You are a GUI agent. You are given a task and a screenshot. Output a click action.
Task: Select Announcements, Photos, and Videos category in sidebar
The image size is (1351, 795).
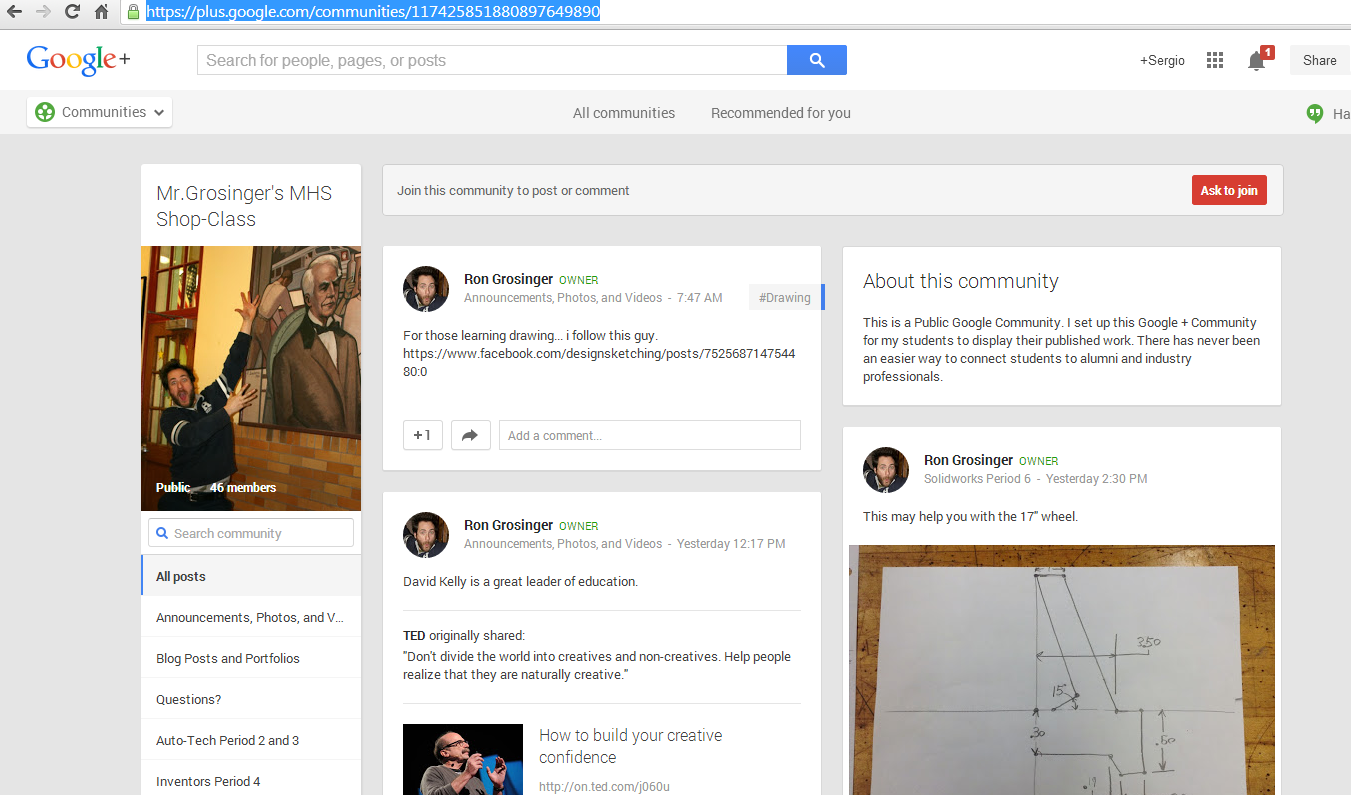[251, 617]
